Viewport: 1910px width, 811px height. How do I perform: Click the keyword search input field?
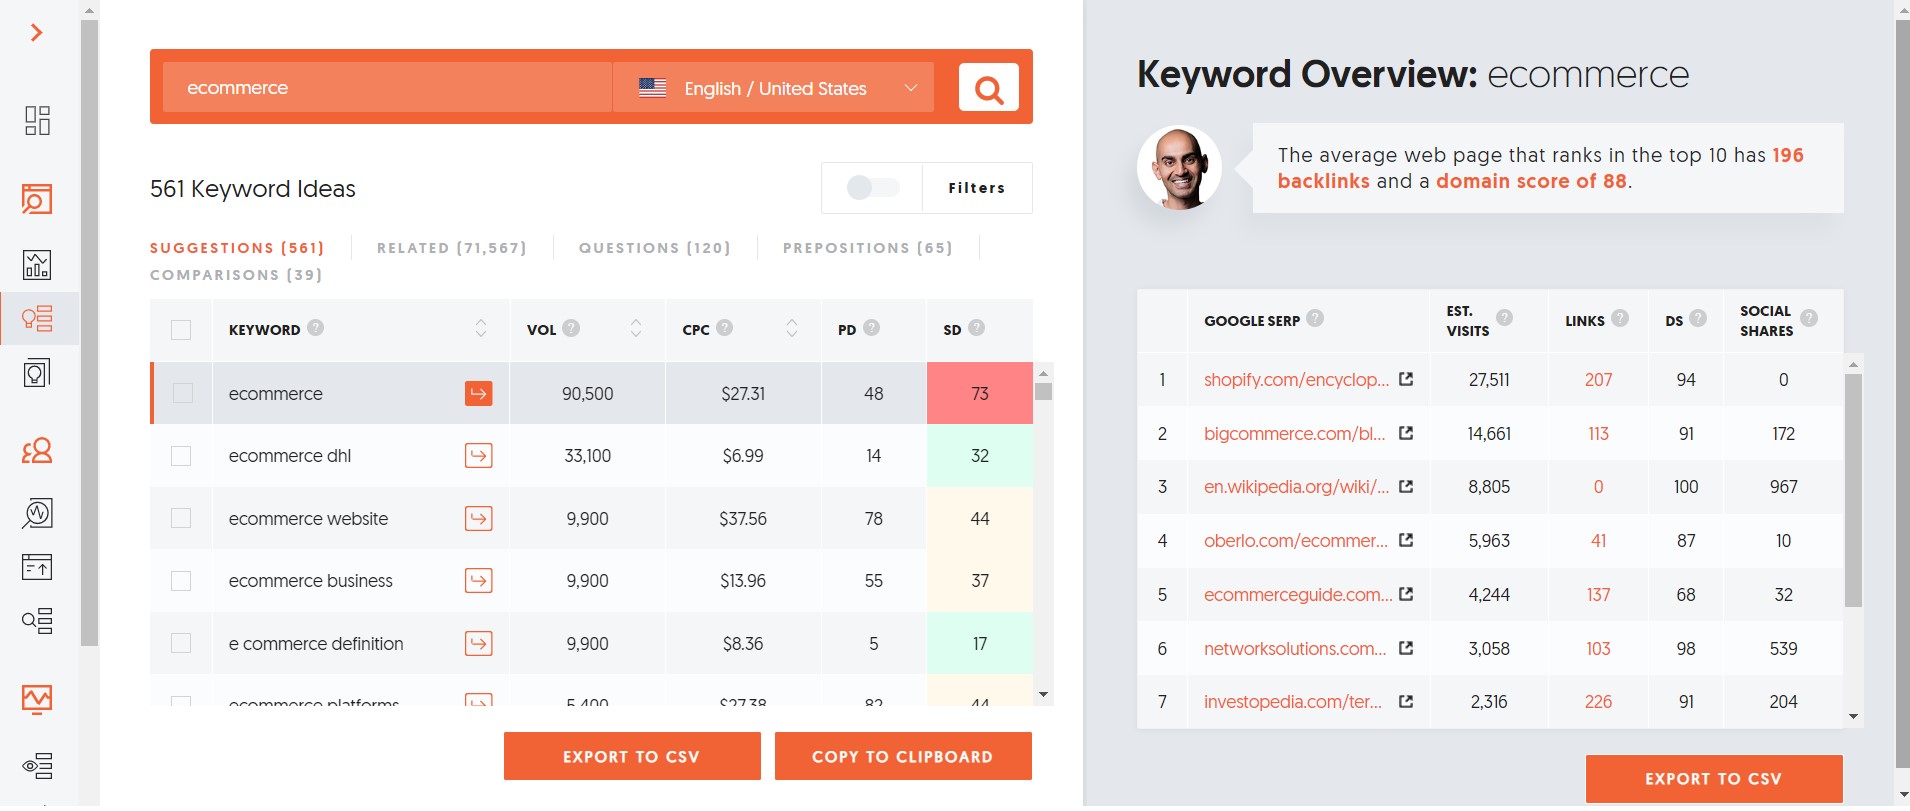point(387,88)
